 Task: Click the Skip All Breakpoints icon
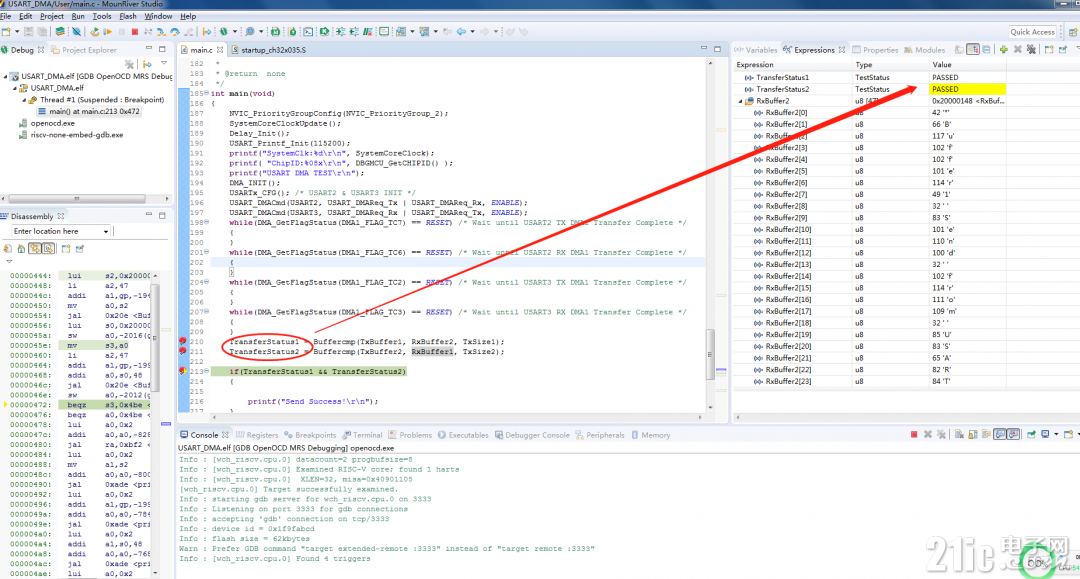tap(76, 32)
